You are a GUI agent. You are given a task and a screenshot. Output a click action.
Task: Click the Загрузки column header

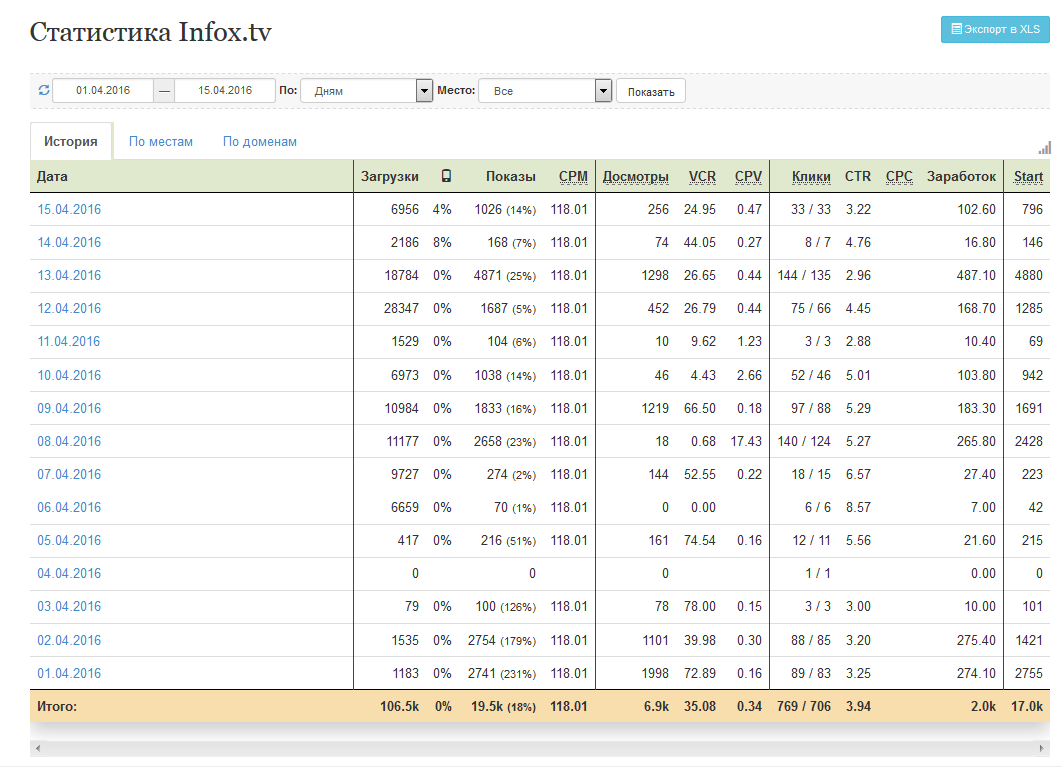(389, 176)
